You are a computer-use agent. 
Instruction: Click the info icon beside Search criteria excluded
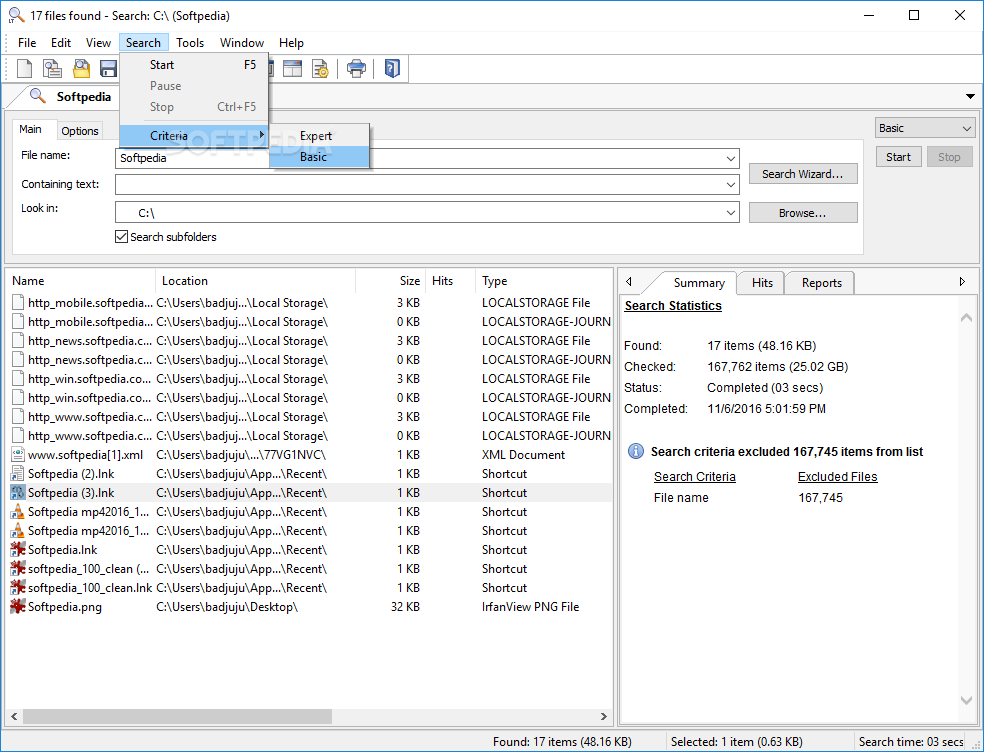(x=636, y=451)
